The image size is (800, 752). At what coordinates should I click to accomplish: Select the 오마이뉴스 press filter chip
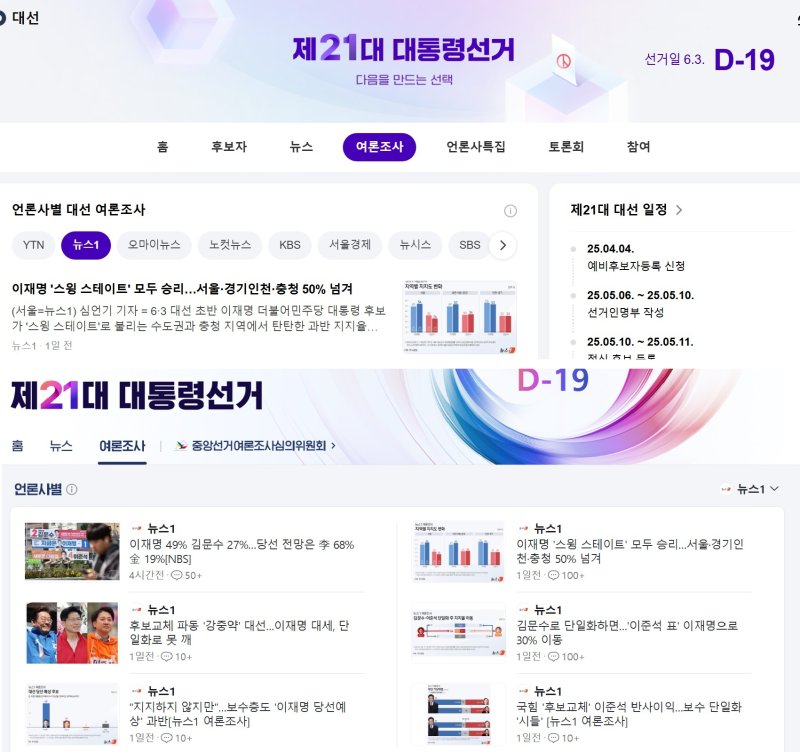pyautogui.click(x=155, y=245)
